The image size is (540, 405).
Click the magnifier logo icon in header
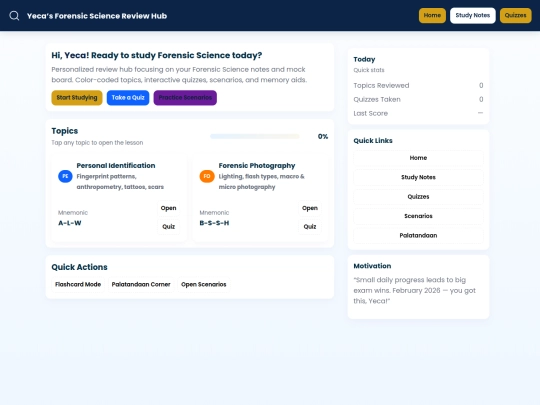[14, 15]
